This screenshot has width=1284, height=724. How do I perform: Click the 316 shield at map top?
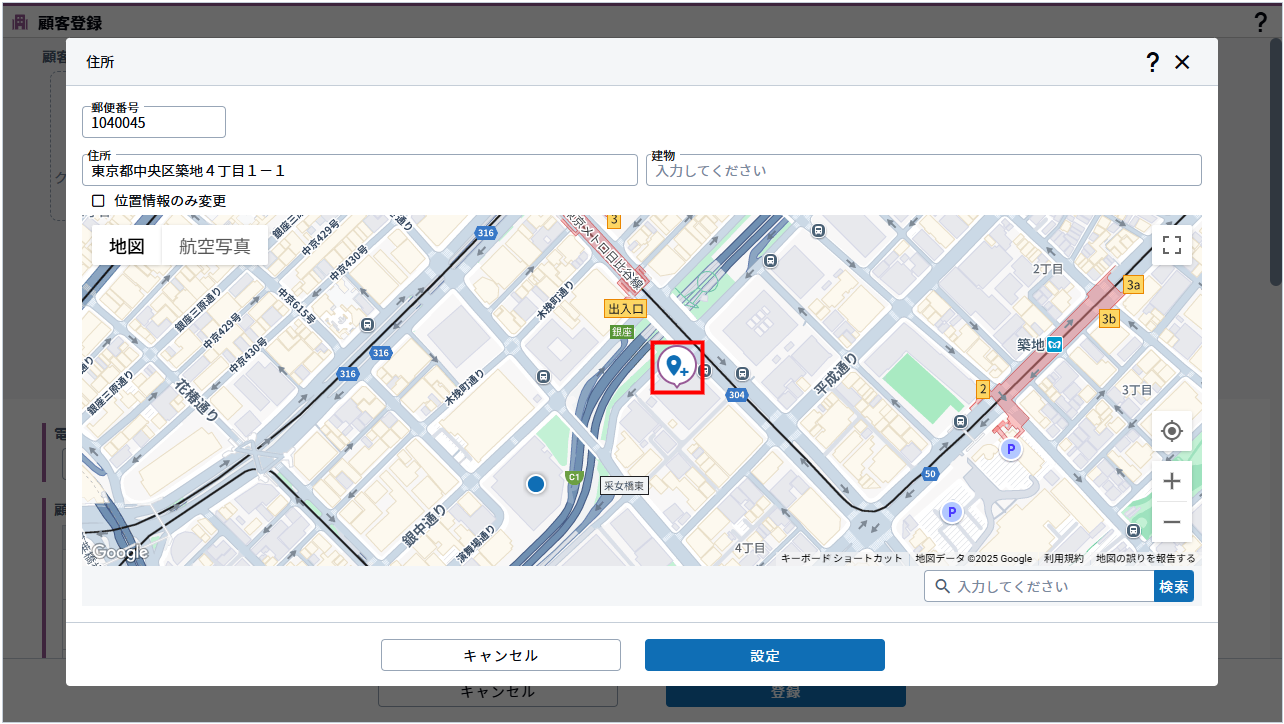coord(486,233)
